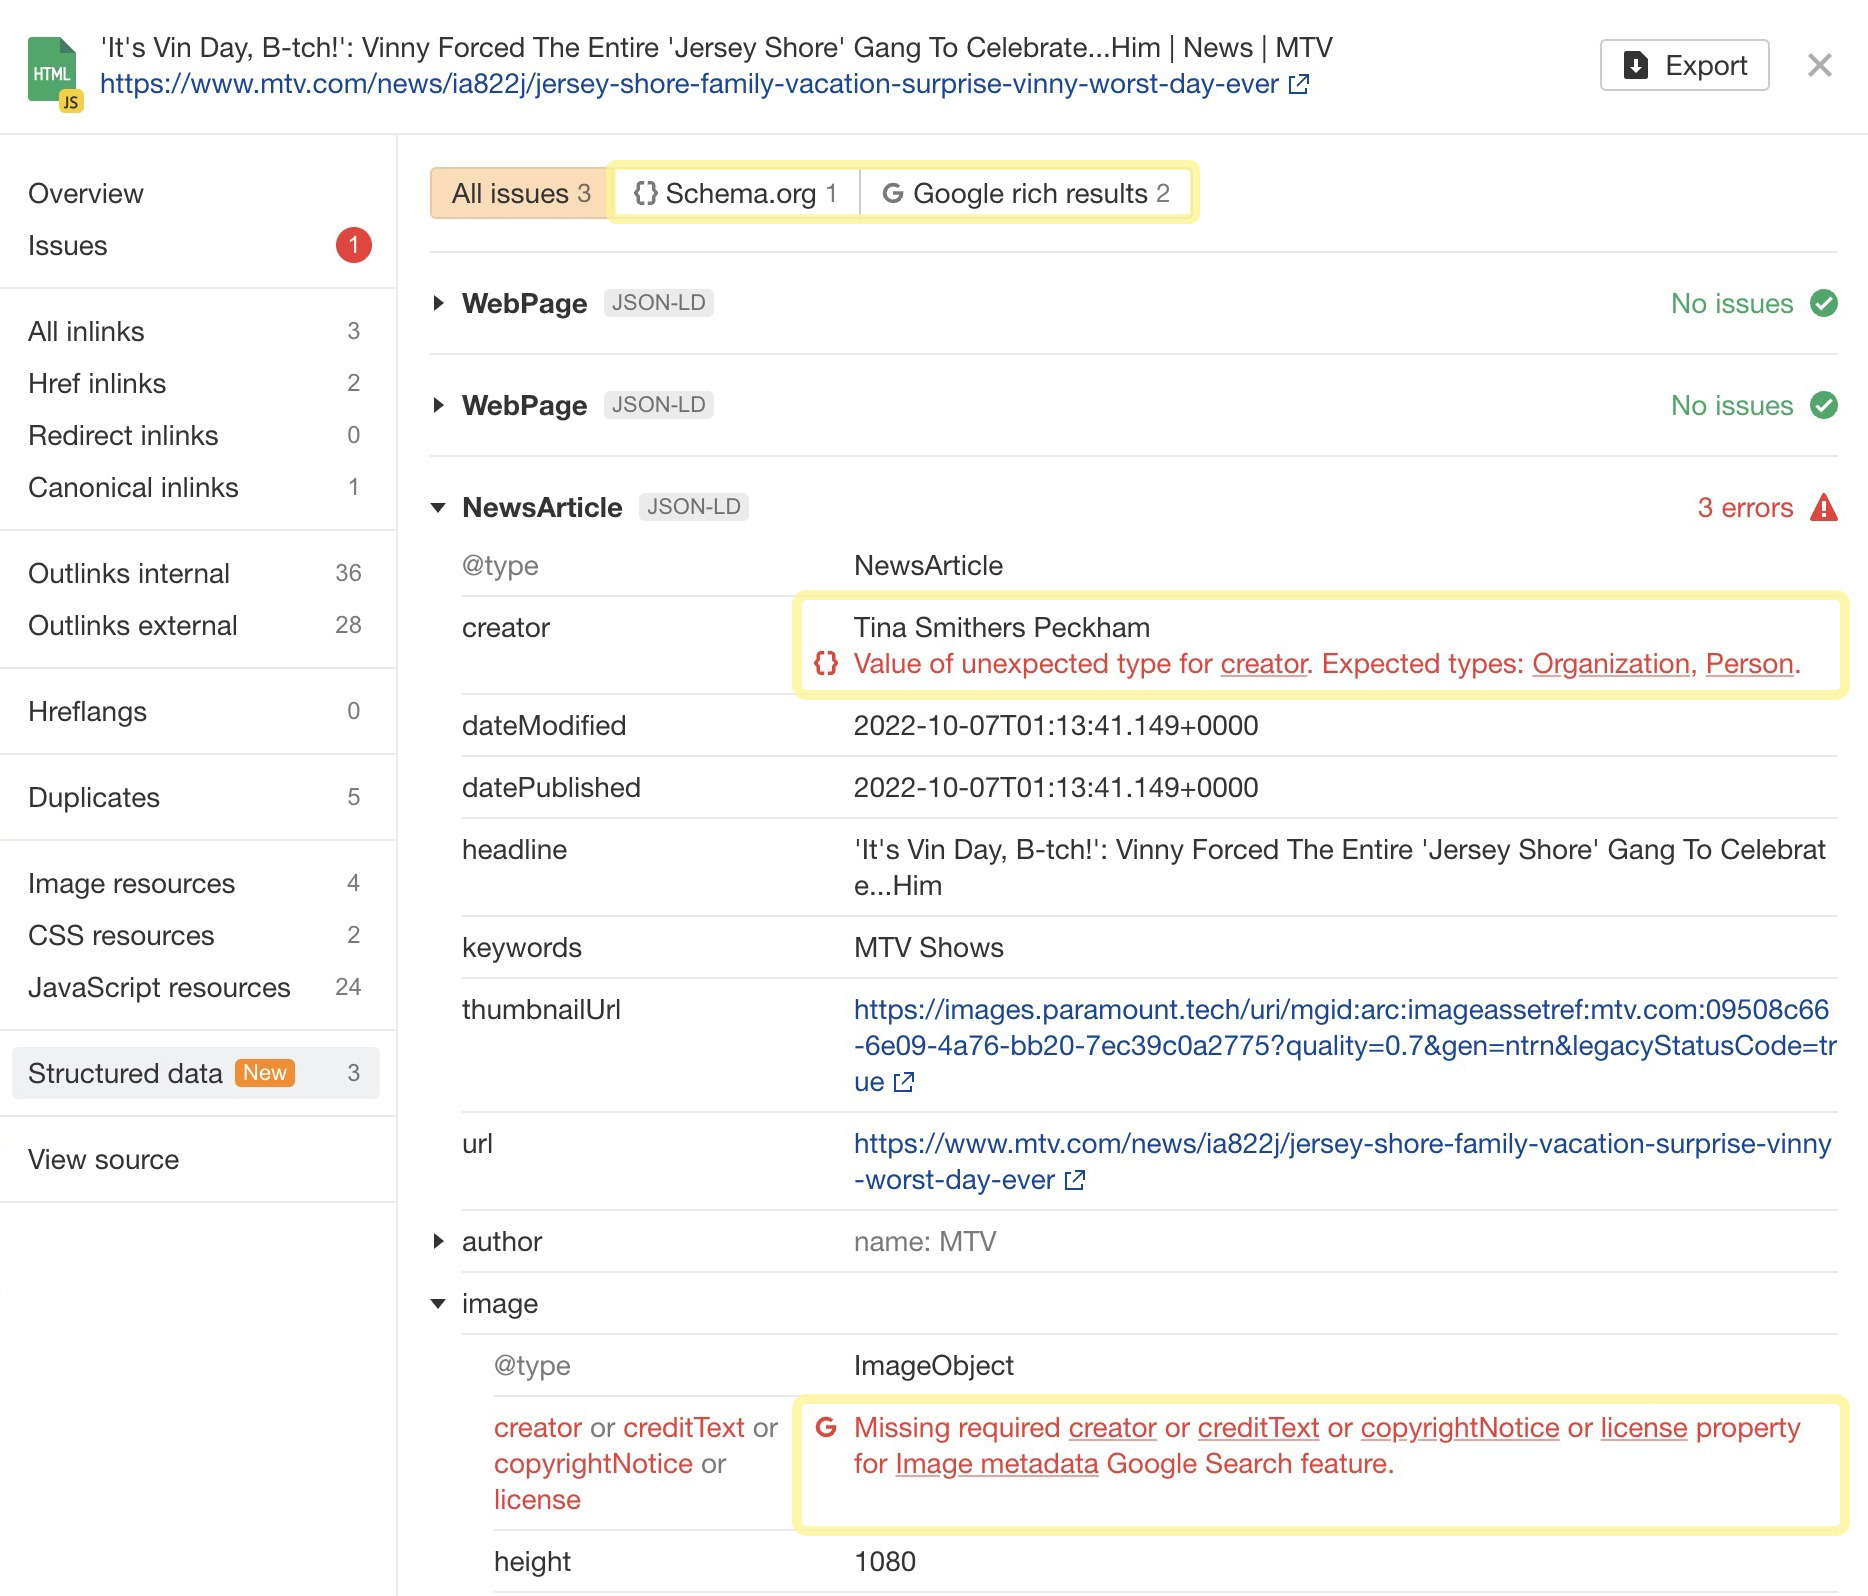Click the external link icon beside the url value
Viewport: 1868px width, 1596px height.
point(1076,1180)
